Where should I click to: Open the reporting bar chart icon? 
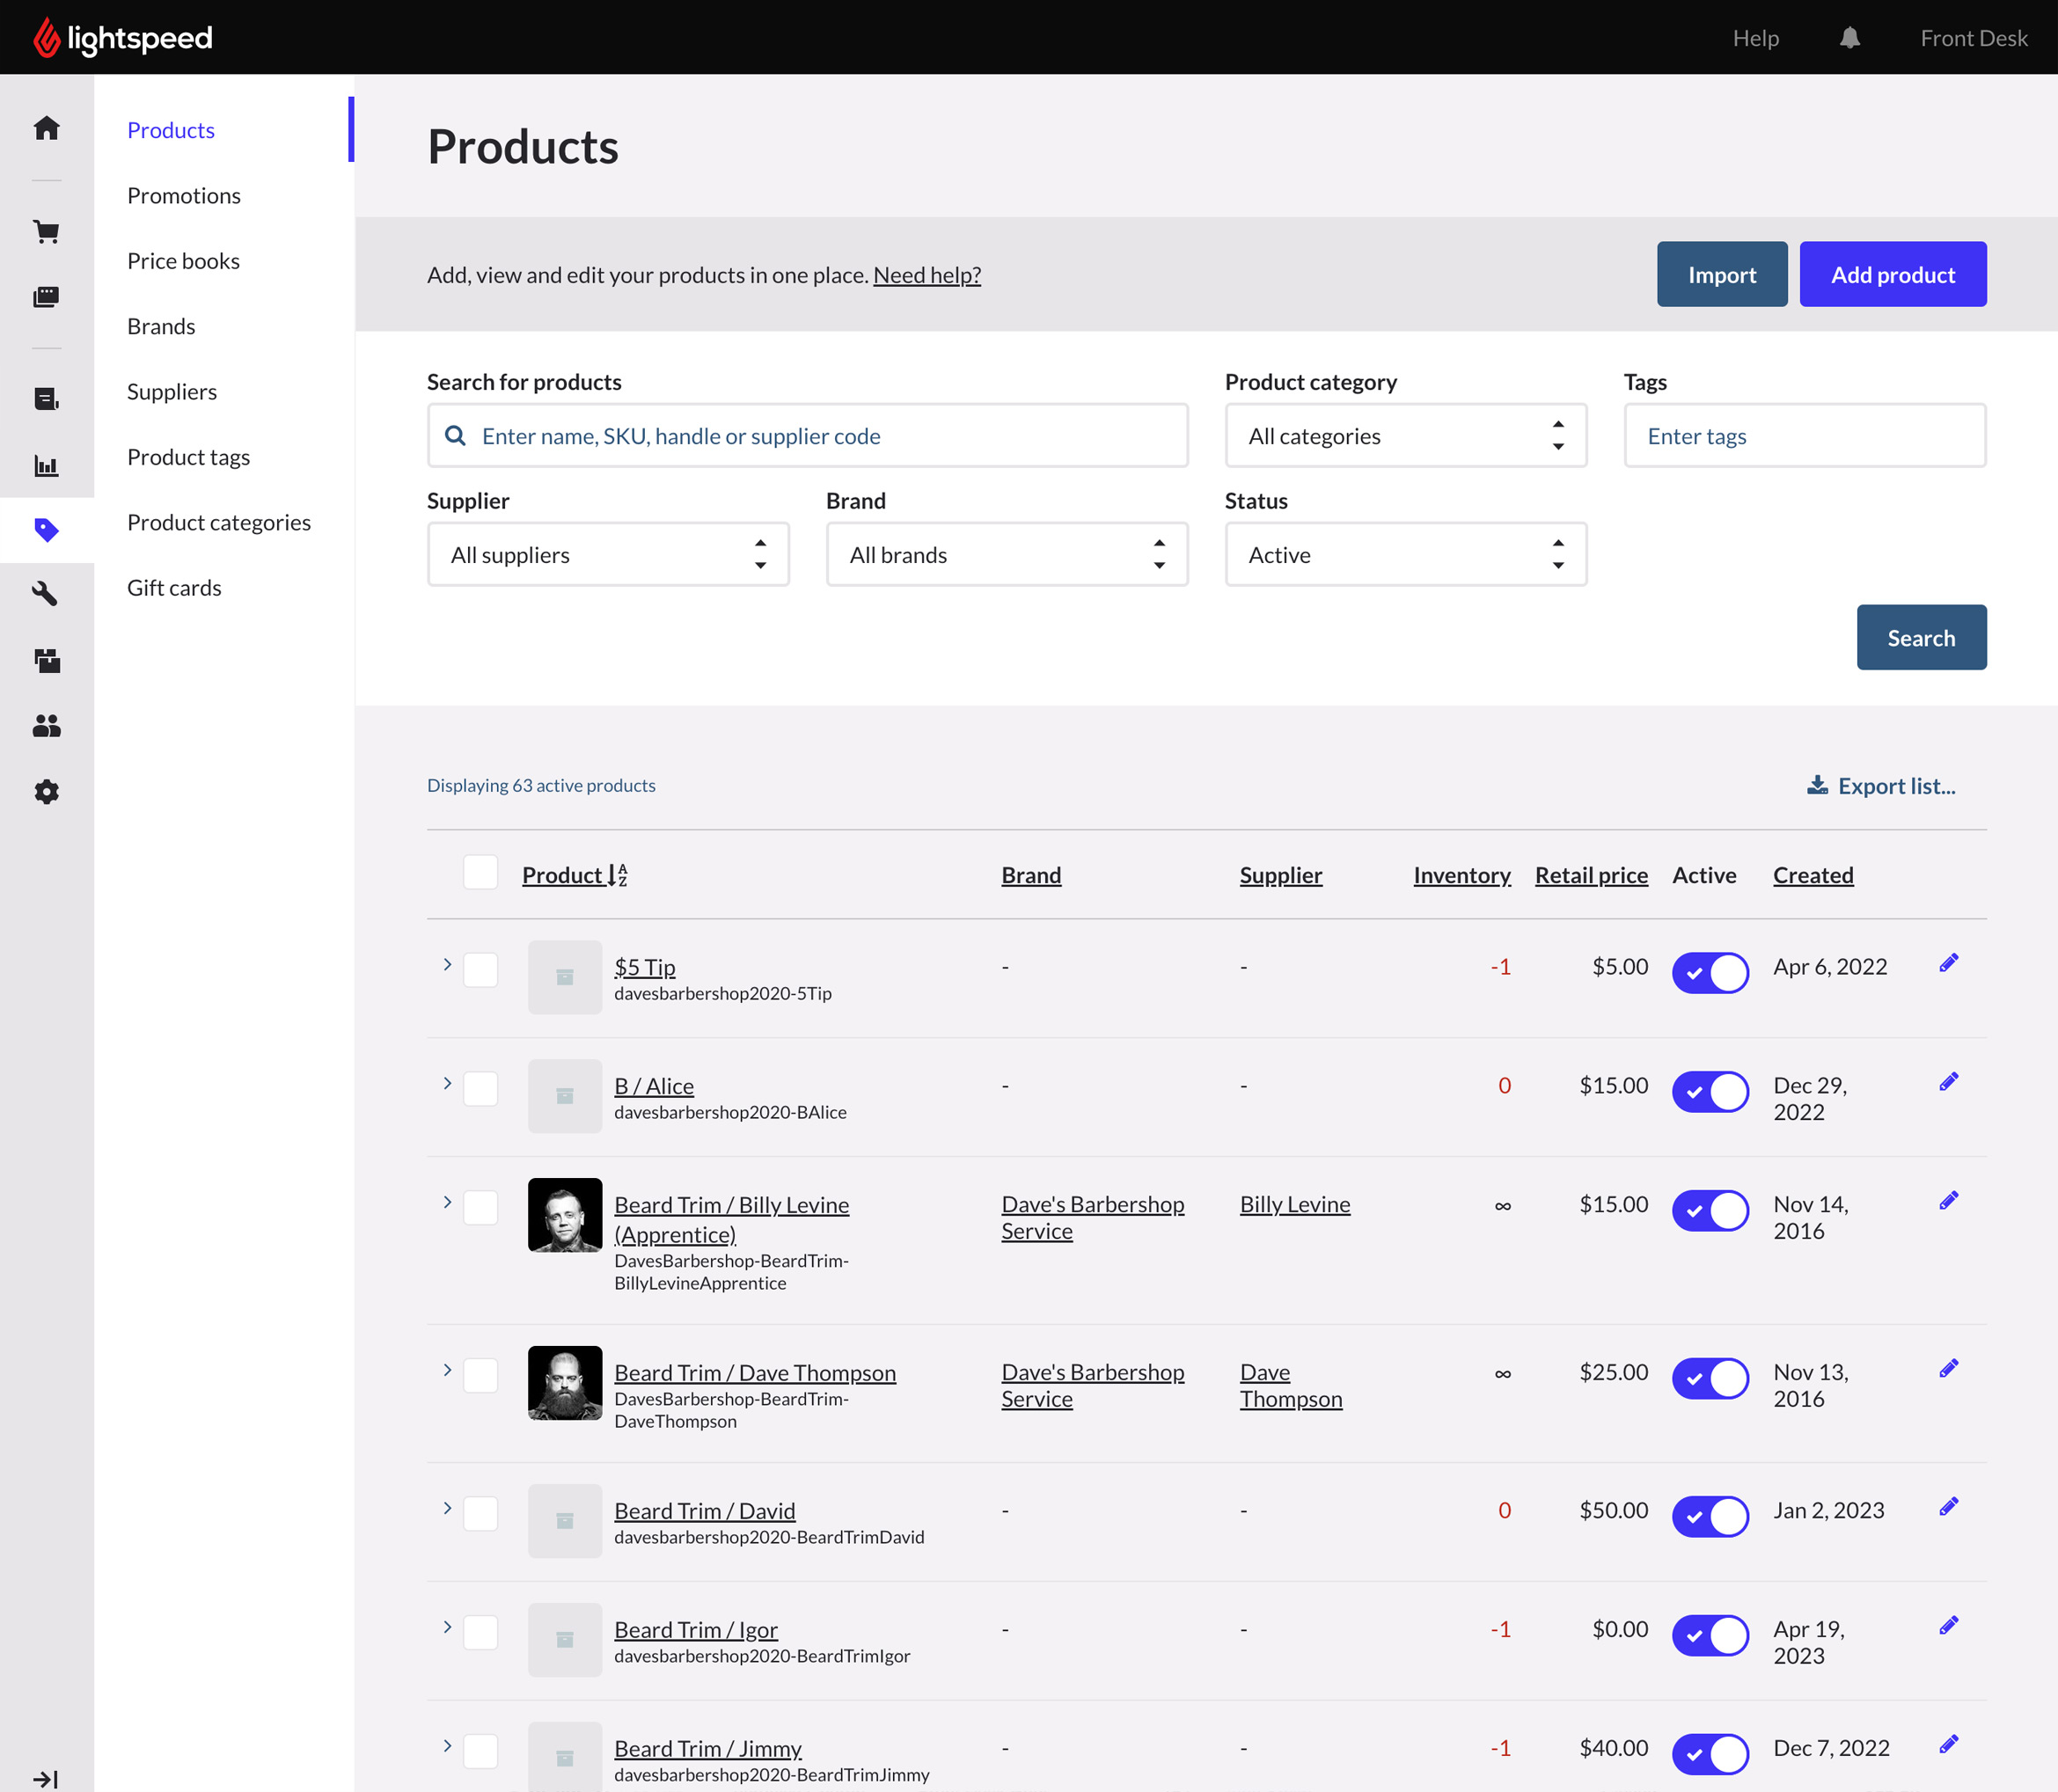pos(46,465)
